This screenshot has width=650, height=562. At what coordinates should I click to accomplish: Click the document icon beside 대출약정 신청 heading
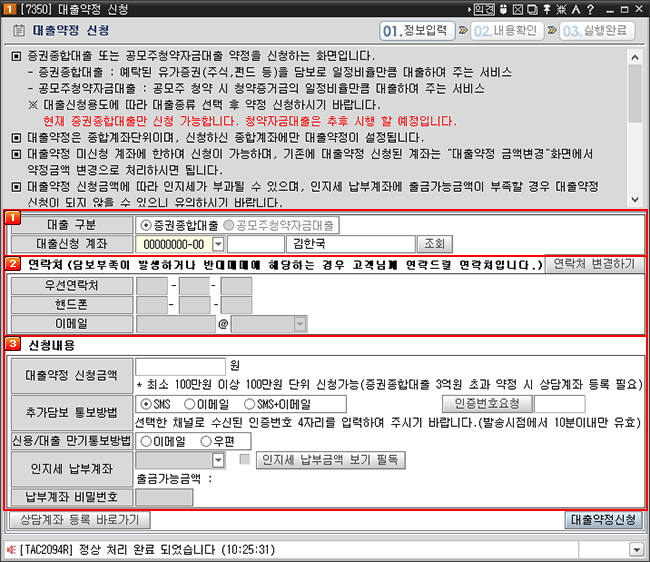18,30
